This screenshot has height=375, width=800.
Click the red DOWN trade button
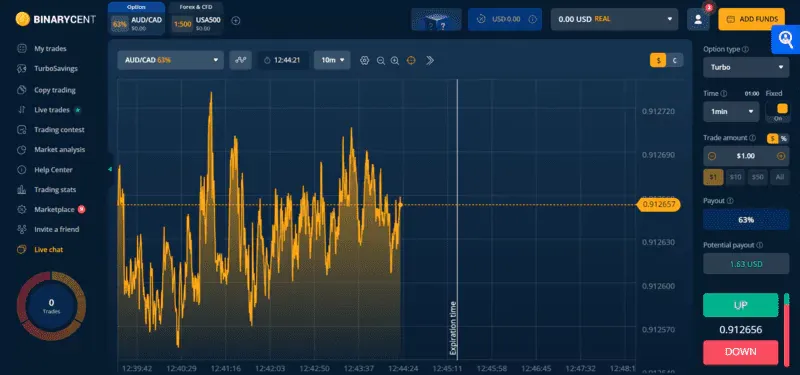coord(740,352)
